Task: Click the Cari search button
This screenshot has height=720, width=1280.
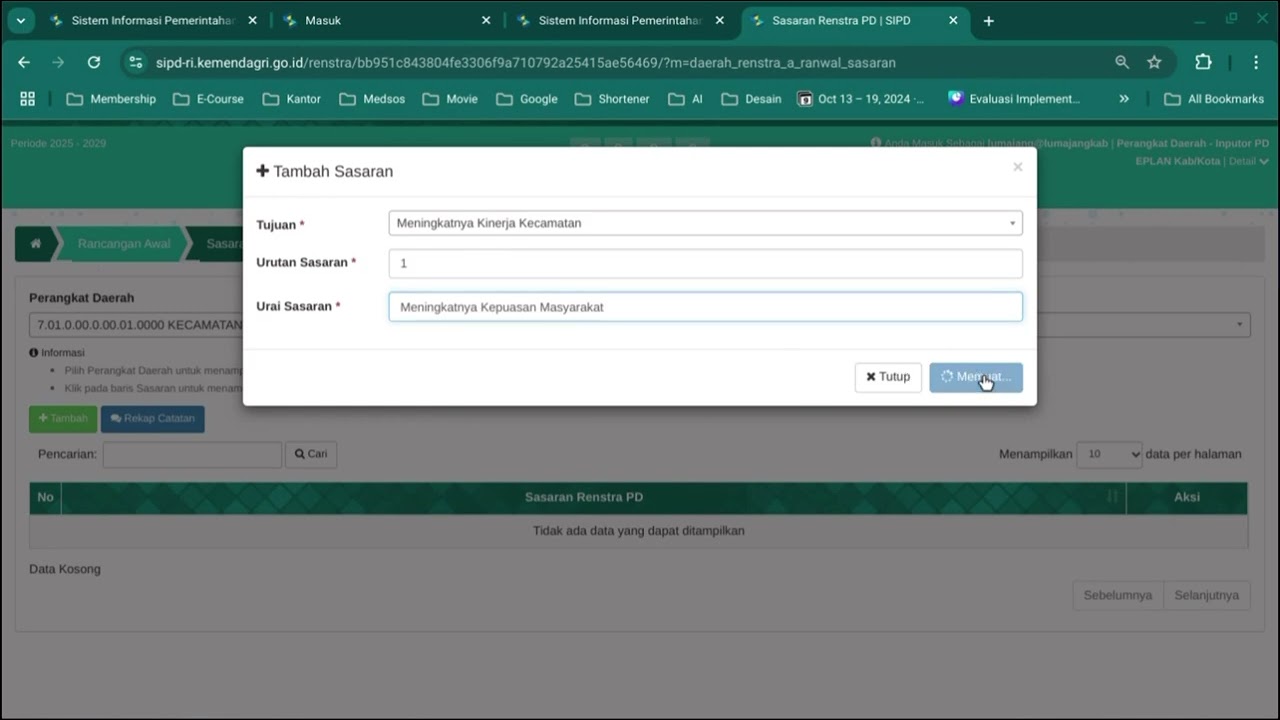Action: 311,454
